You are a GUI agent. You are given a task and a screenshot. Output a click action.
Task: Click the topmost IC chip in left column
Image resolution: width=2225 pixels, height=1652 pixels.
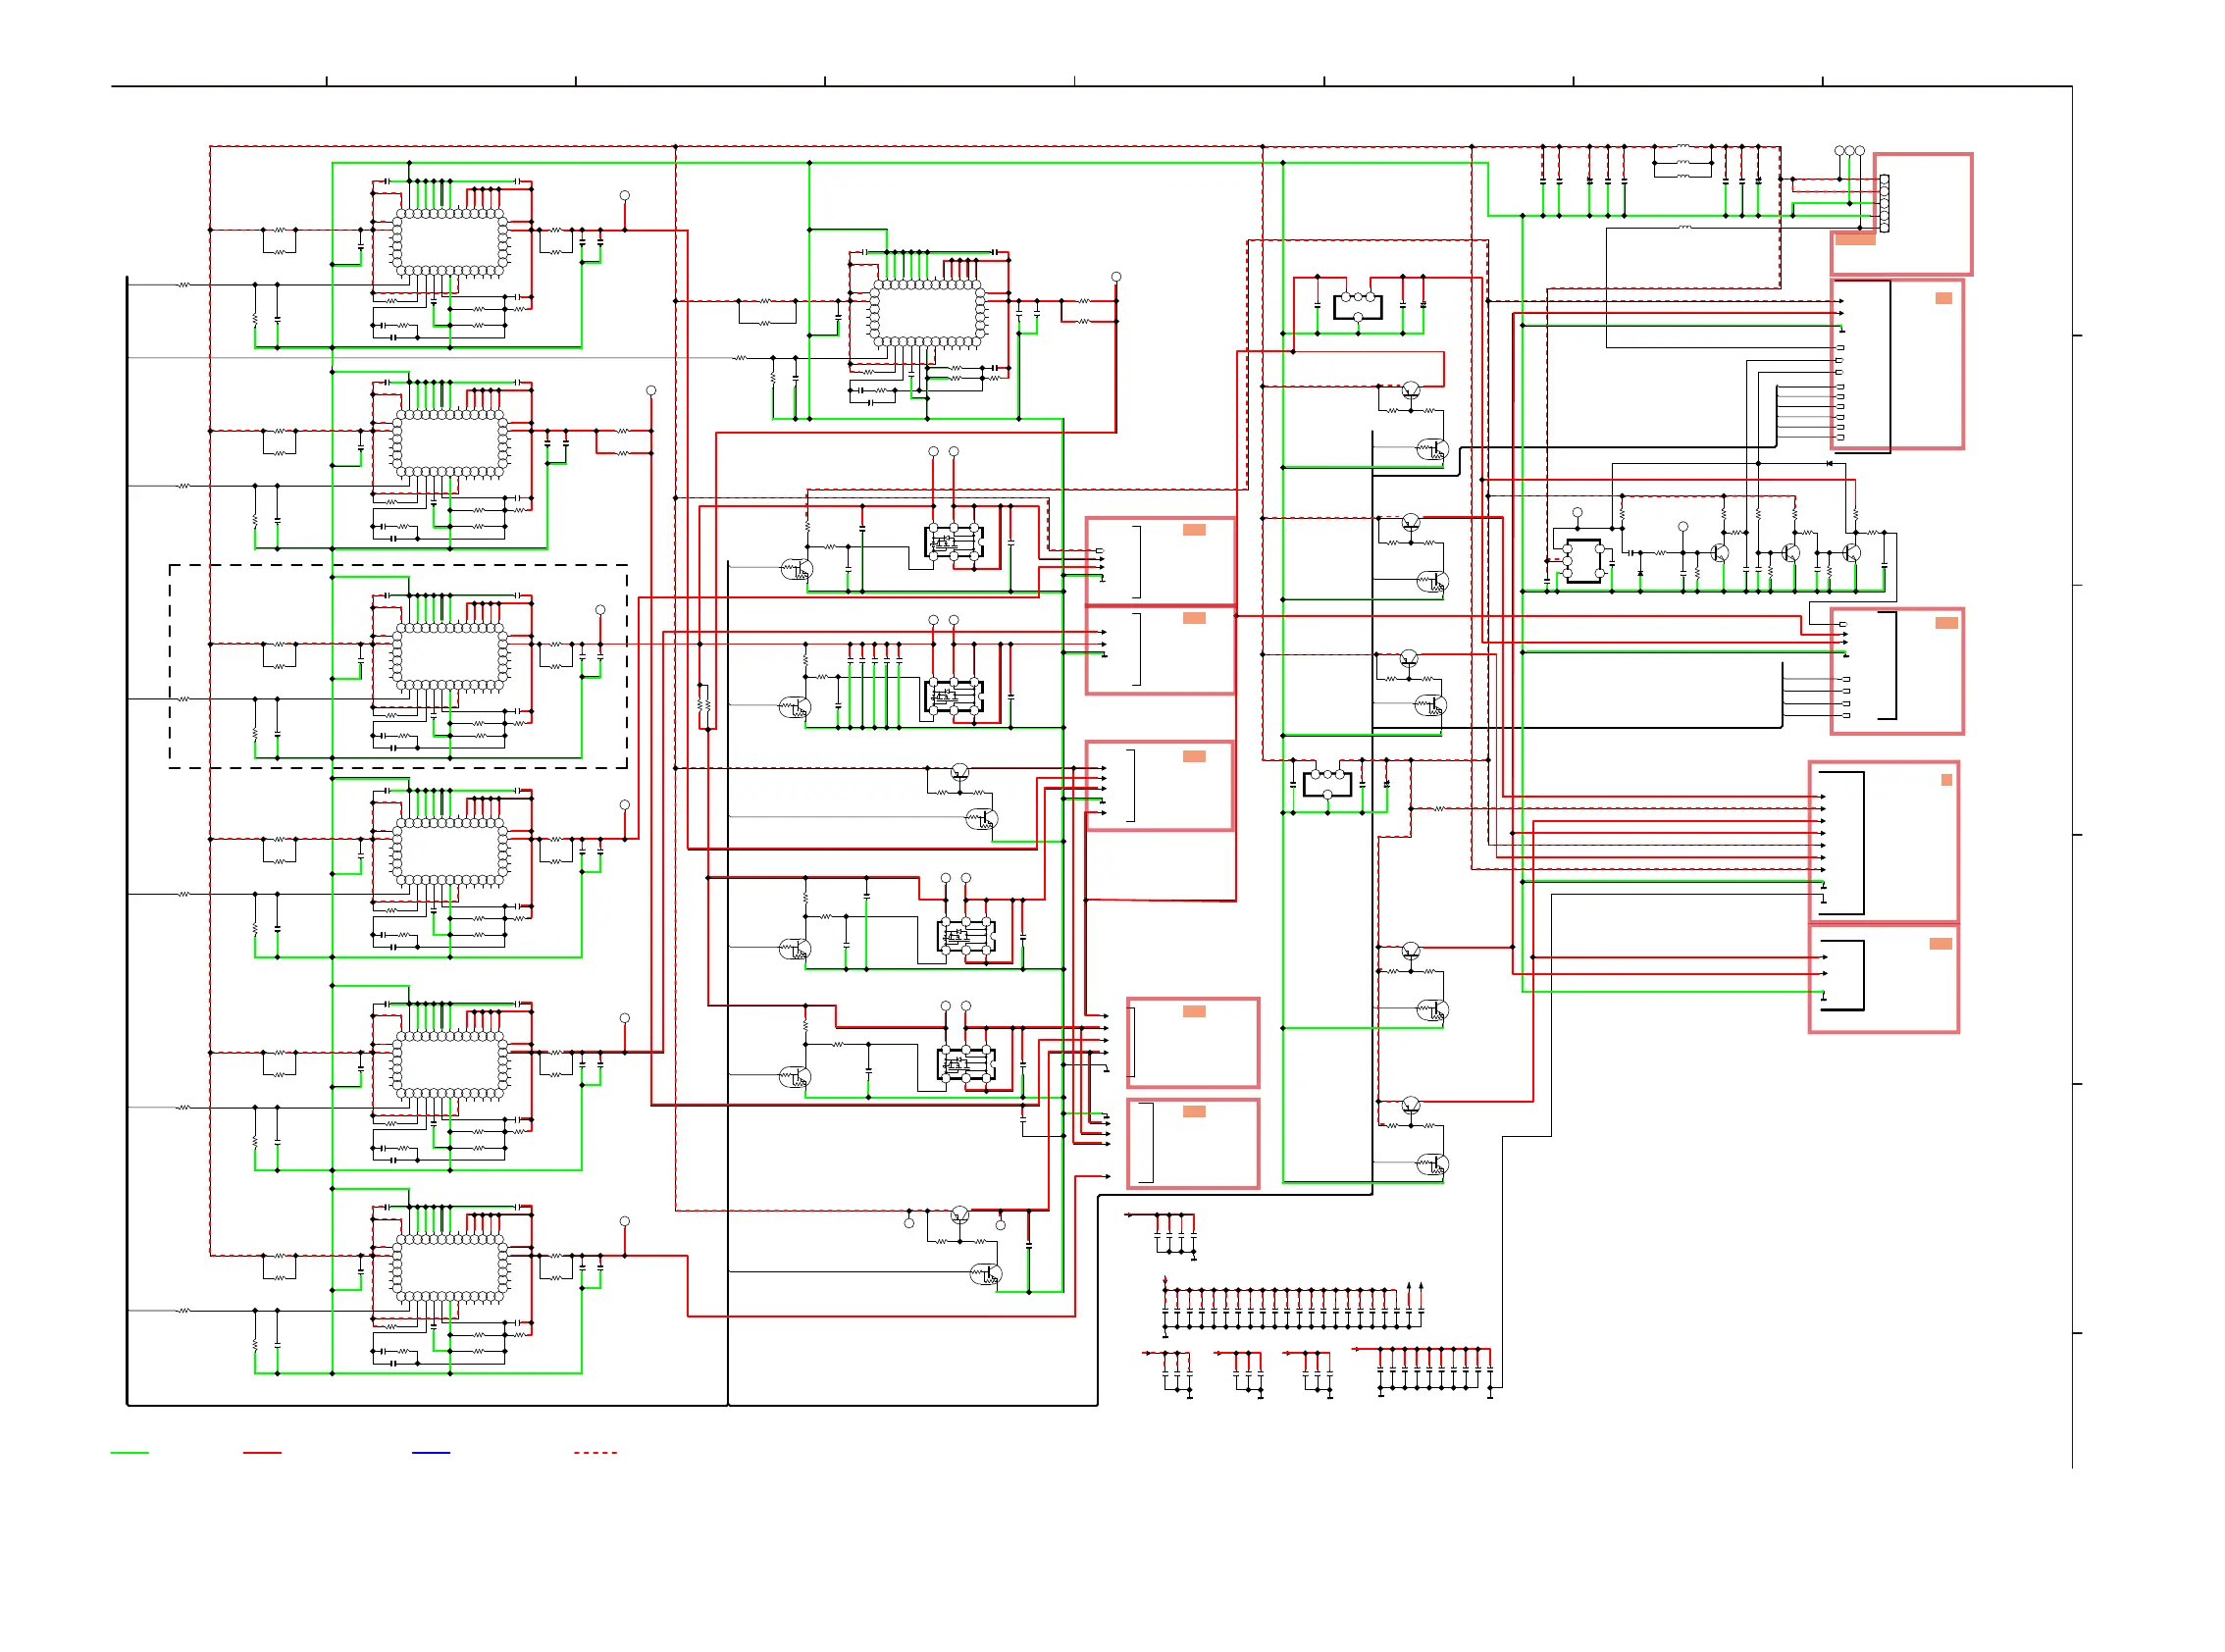(x=450, y=242)
